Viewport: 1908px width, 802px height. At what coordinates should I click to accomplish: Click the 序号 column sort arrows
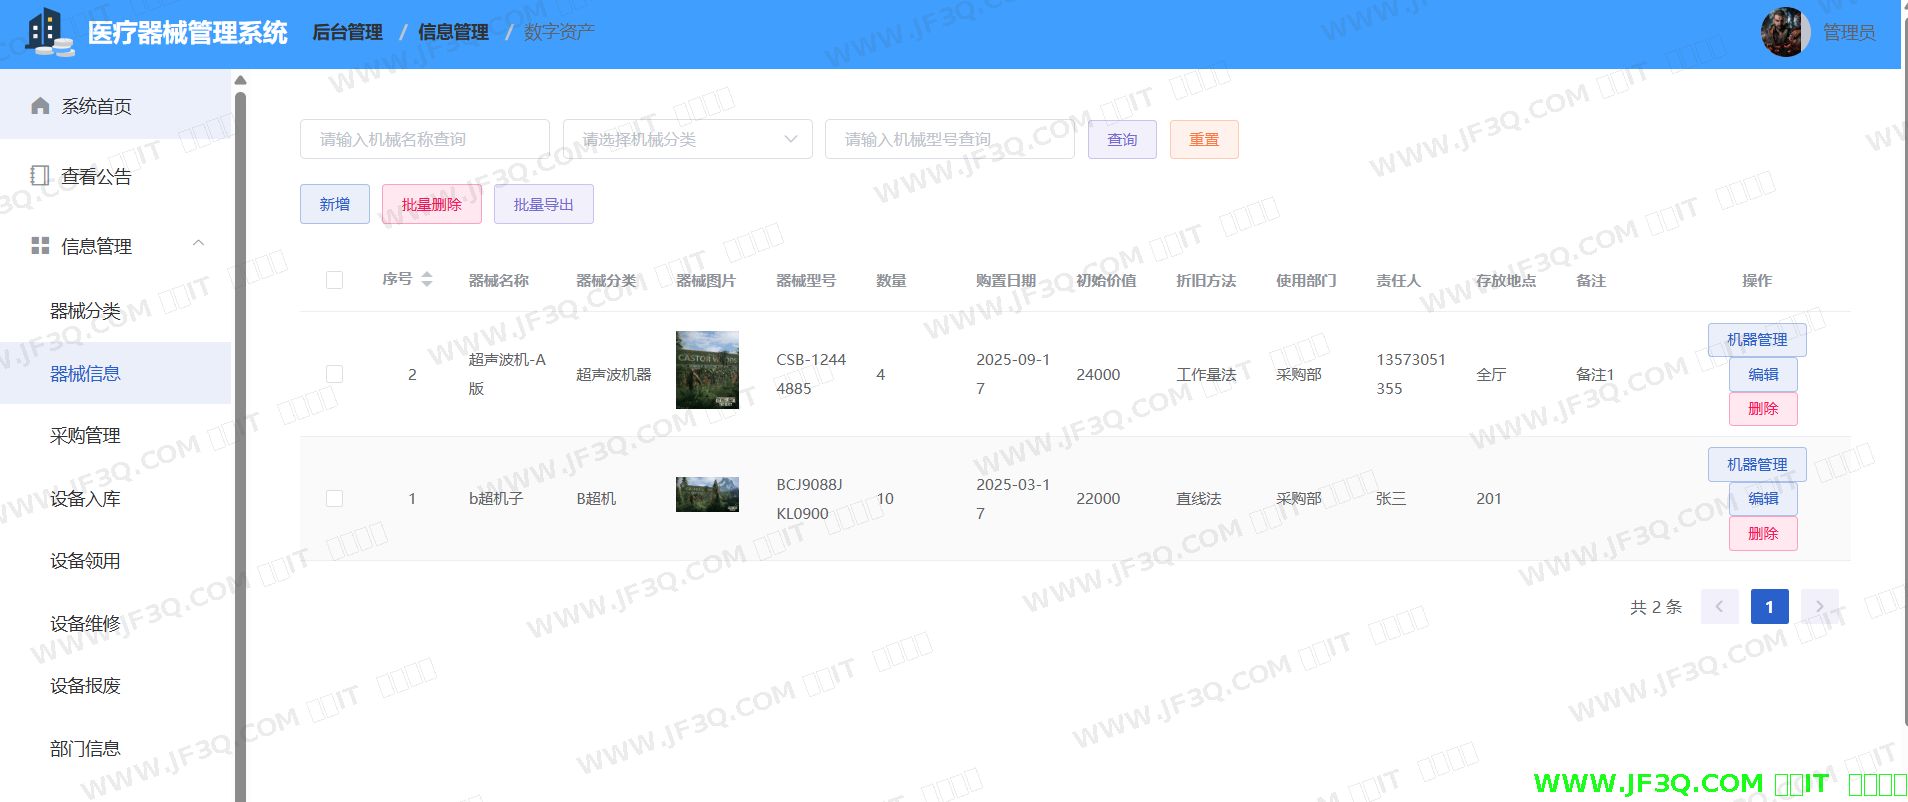(x=427, y=279)
